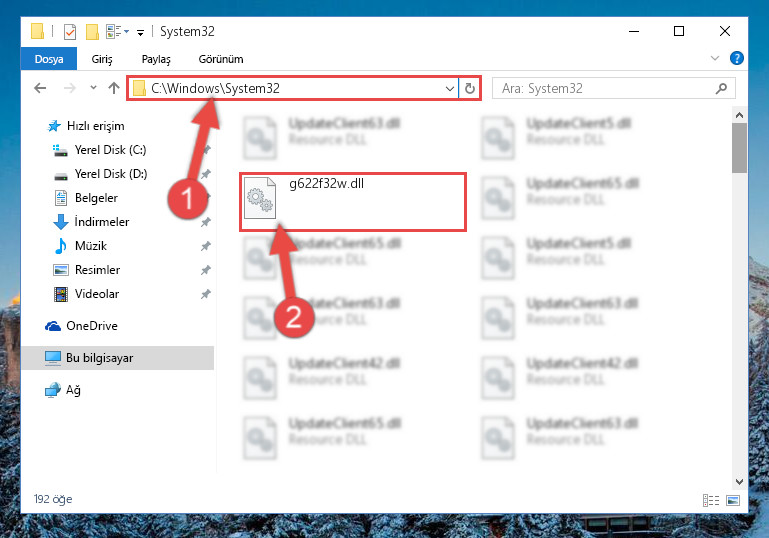
Task: Switch to large icons view in the status bar
Action: pyautogui.click(x=733, y=500)
